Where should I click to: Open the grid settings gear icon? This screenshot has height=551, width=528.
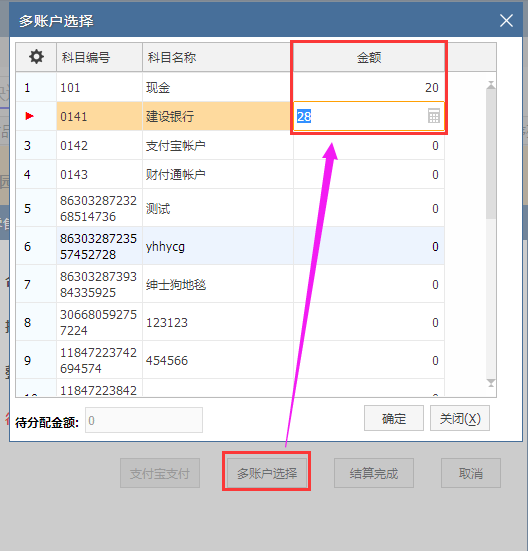[36, 57]
